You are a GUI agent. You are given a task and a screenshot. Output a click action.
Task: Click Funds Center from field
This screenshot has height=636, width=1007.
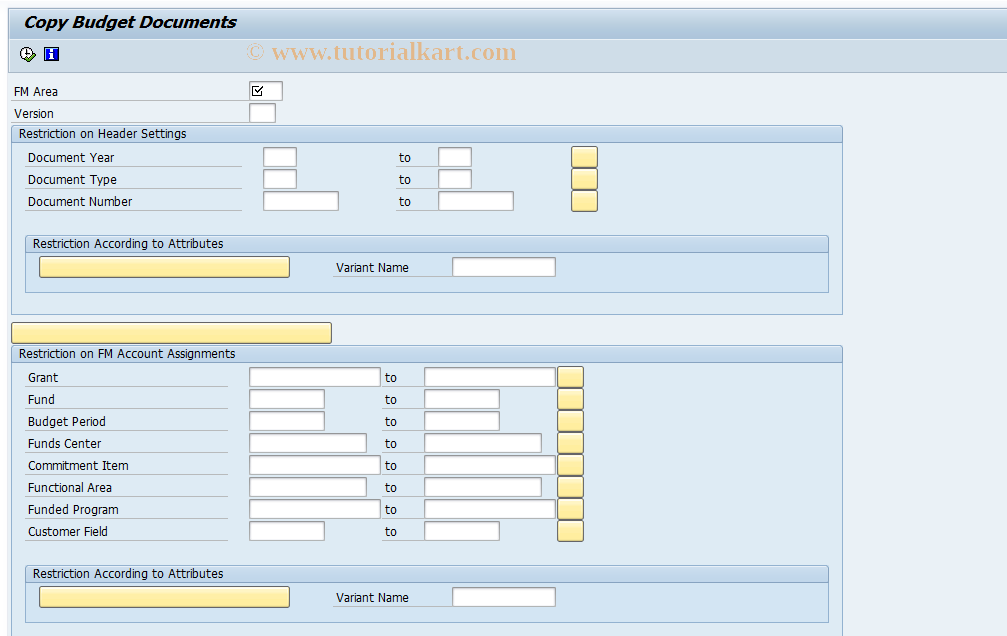point(308,443)
